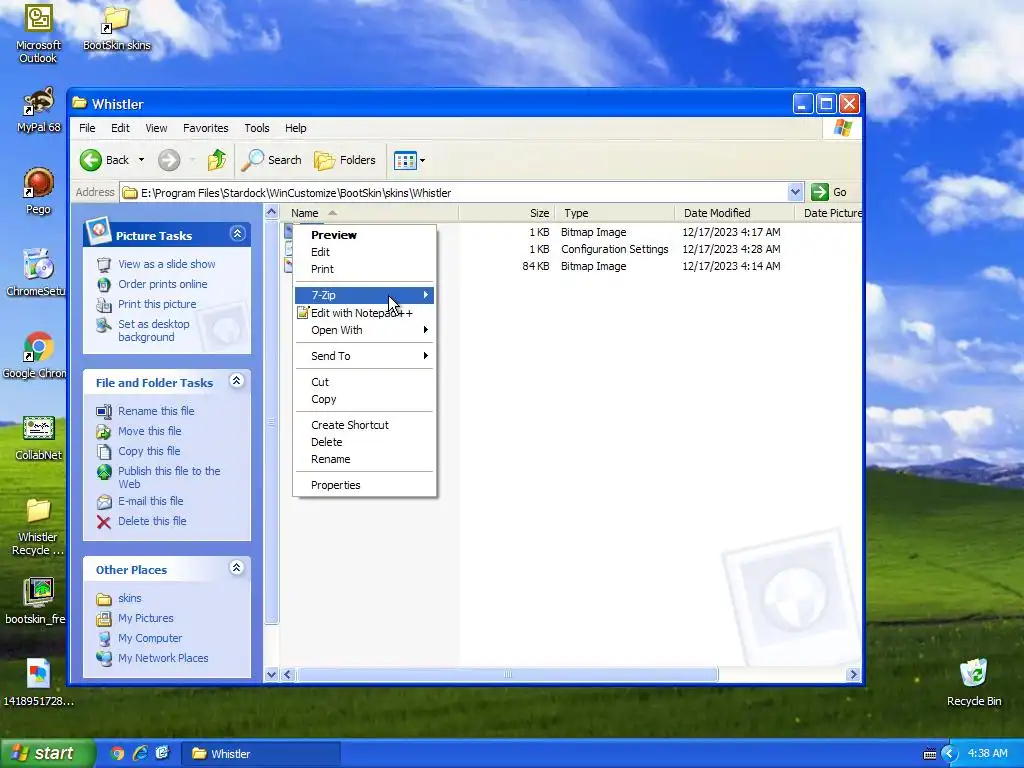Click Copy this file link

pyautogui.click(x=149, y=451)
